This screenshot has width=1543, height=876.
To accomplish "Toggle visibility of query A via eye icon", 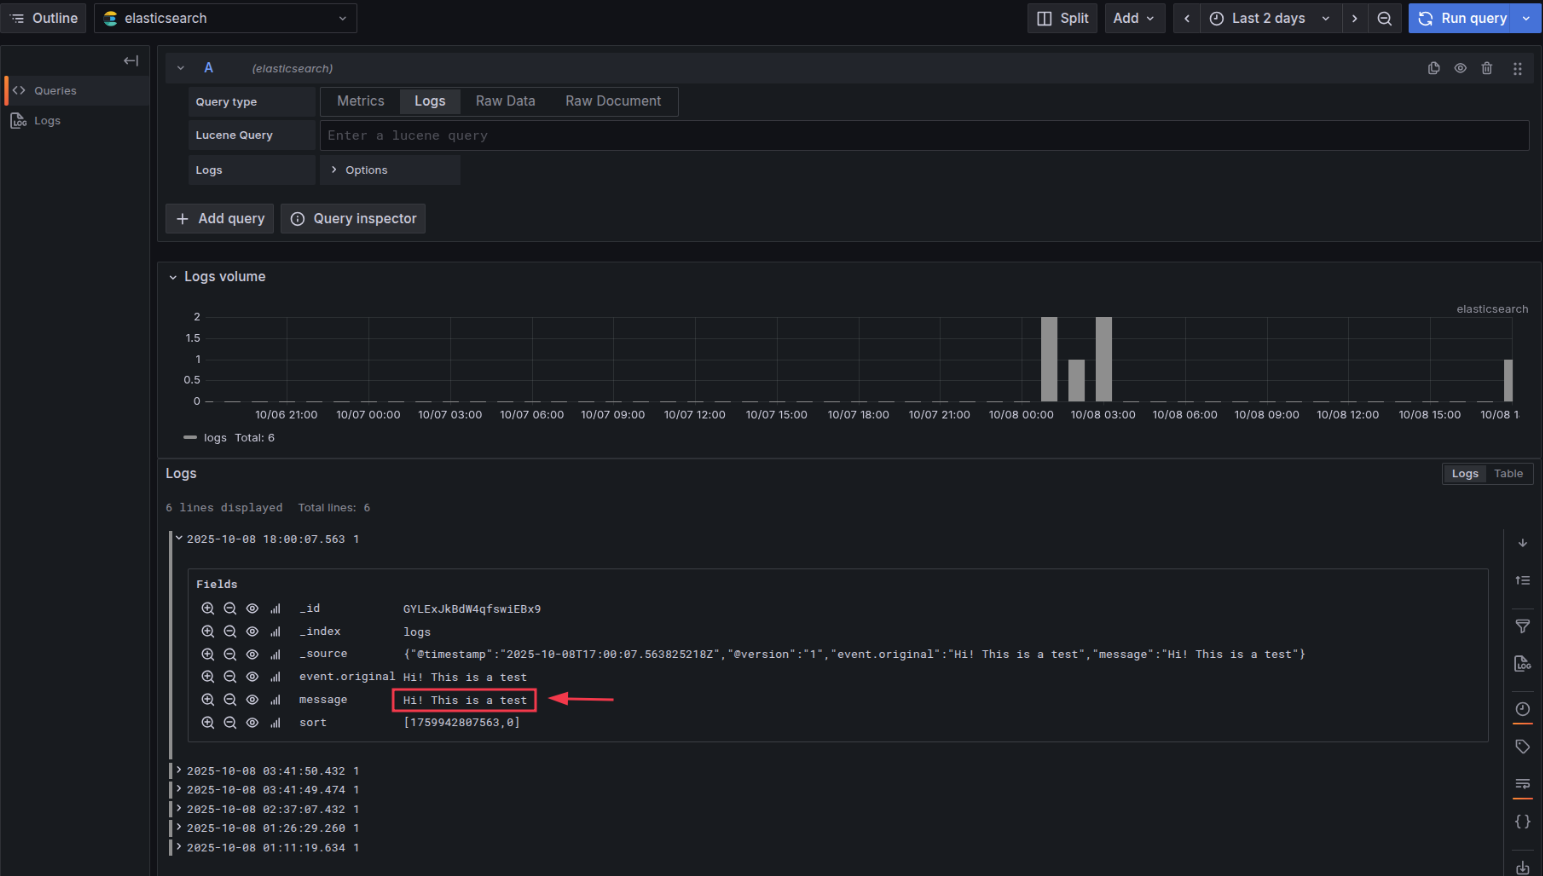I will click(x=1460, y=68).
